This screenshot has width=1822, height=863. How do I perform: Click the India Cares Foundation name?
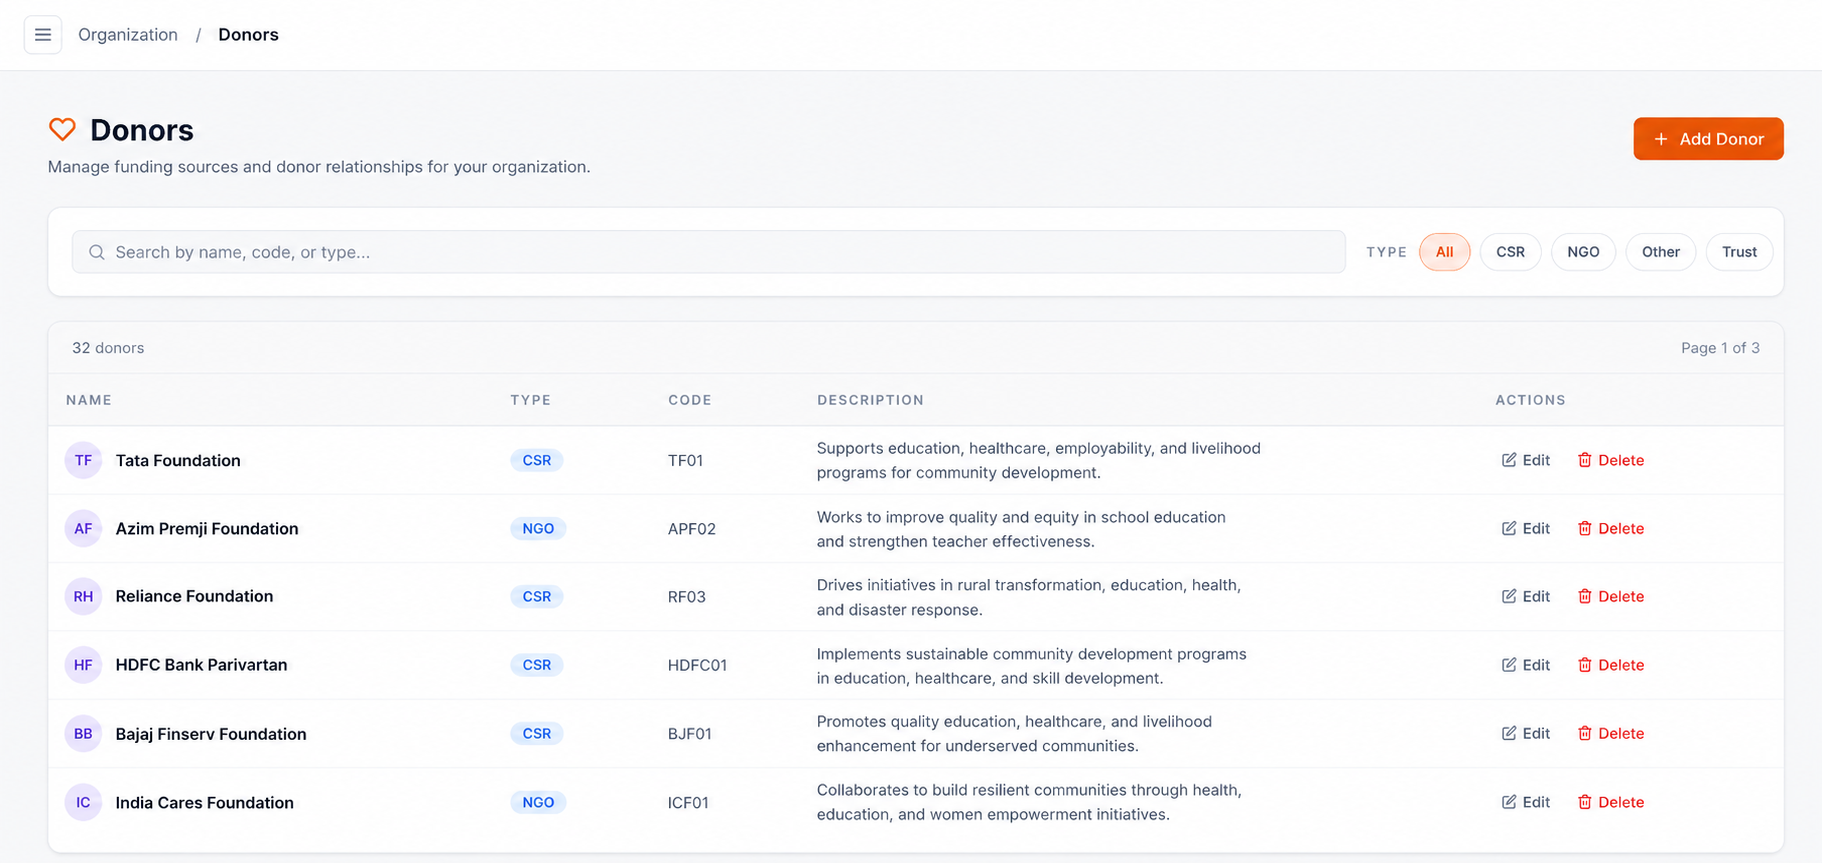[204, 802]
